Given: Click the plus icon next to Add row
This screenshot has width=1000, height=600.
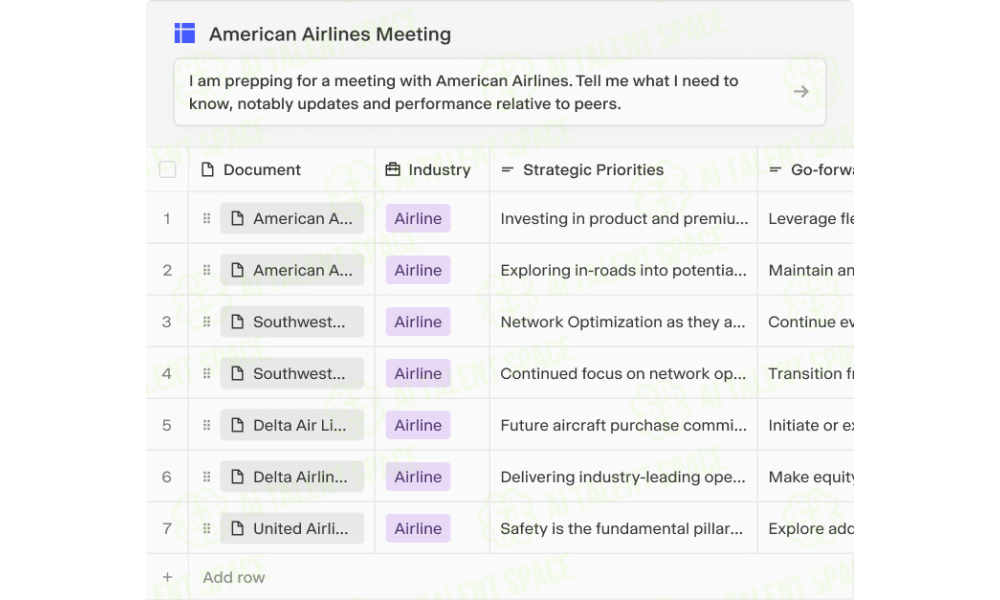Looking at the screenshot, I should click(x=167, y=577).
